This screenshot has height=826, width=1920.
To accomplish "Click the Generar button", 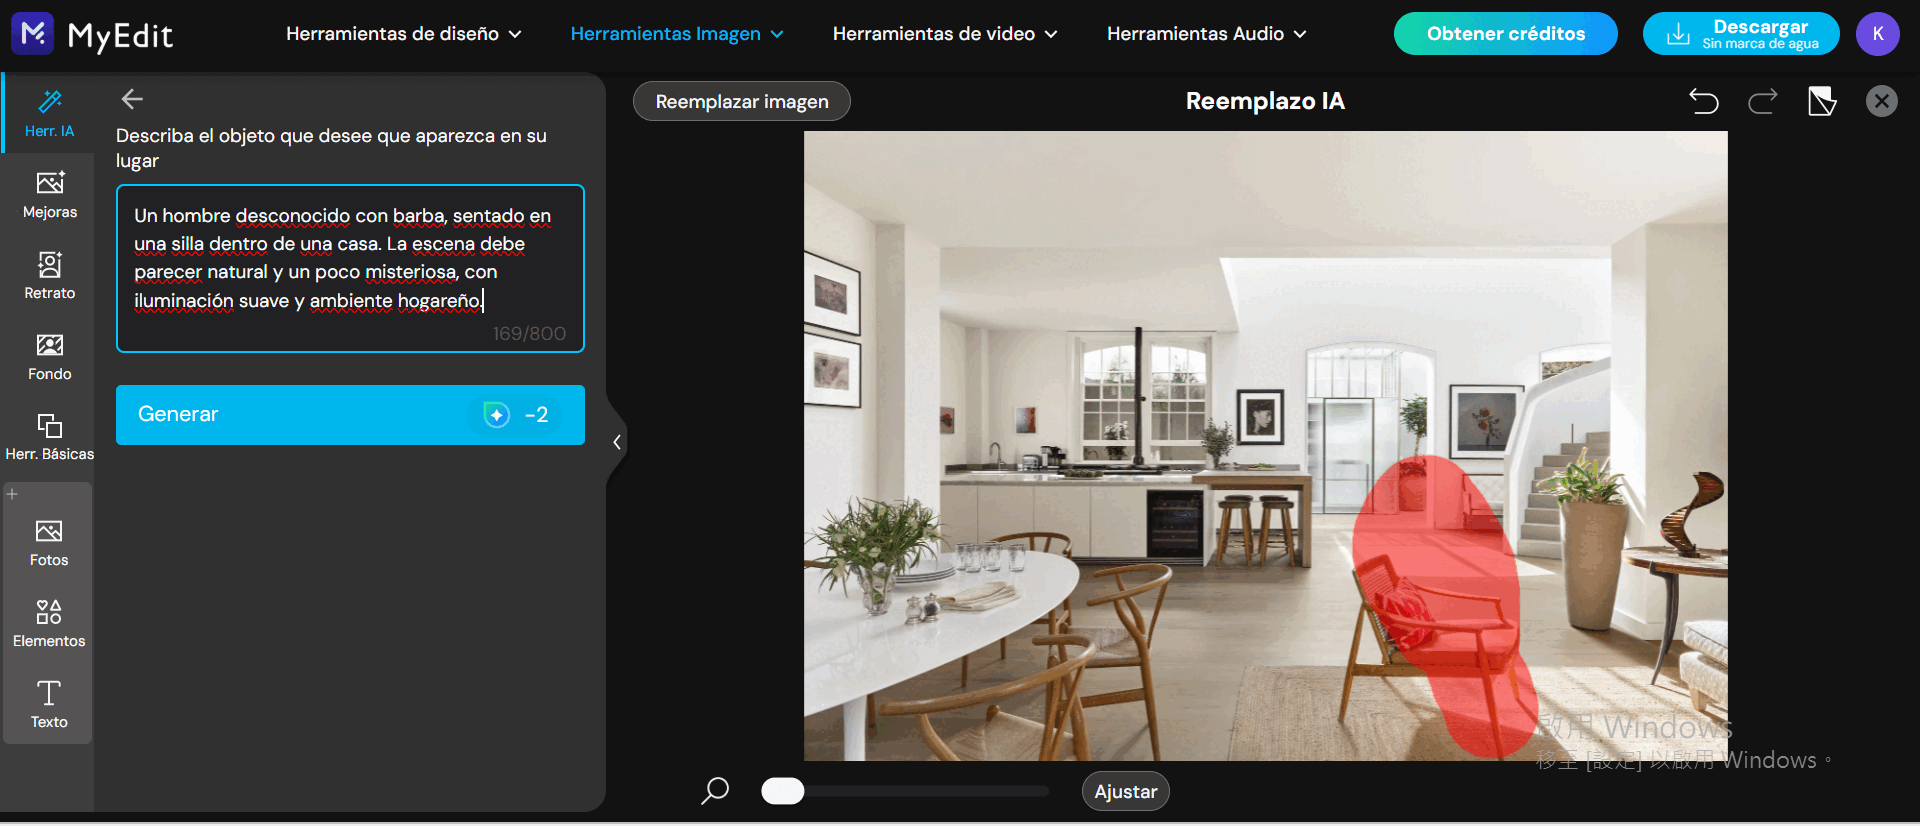I will 350,415.
